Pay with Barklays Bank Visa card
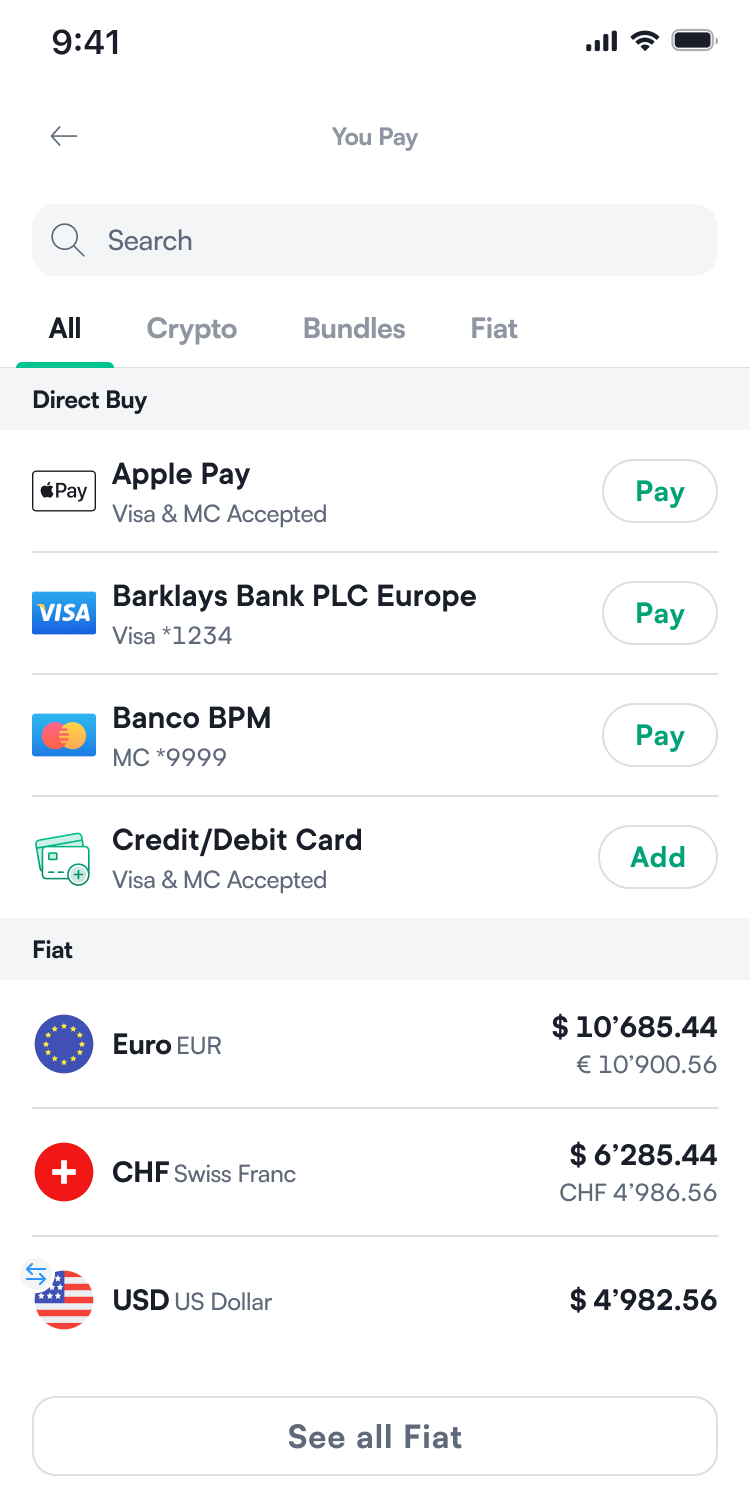This screenshot has width=750, height=1492. coord(659,613)
